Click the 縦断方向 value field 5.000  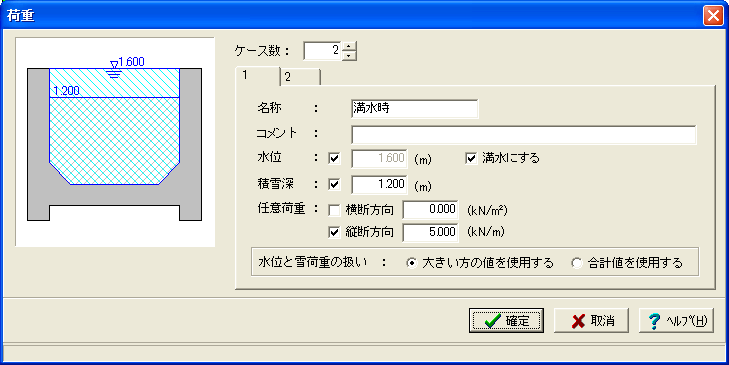point(431,232)
